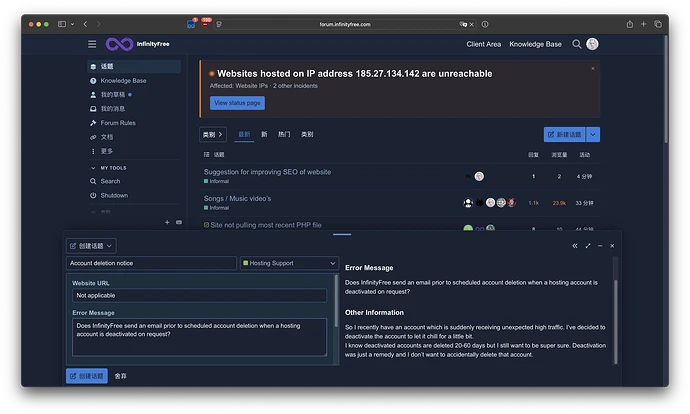Click the forum.infinityfree.com address bar
This screenshot has height=414, width=690.
pos(345,24)
